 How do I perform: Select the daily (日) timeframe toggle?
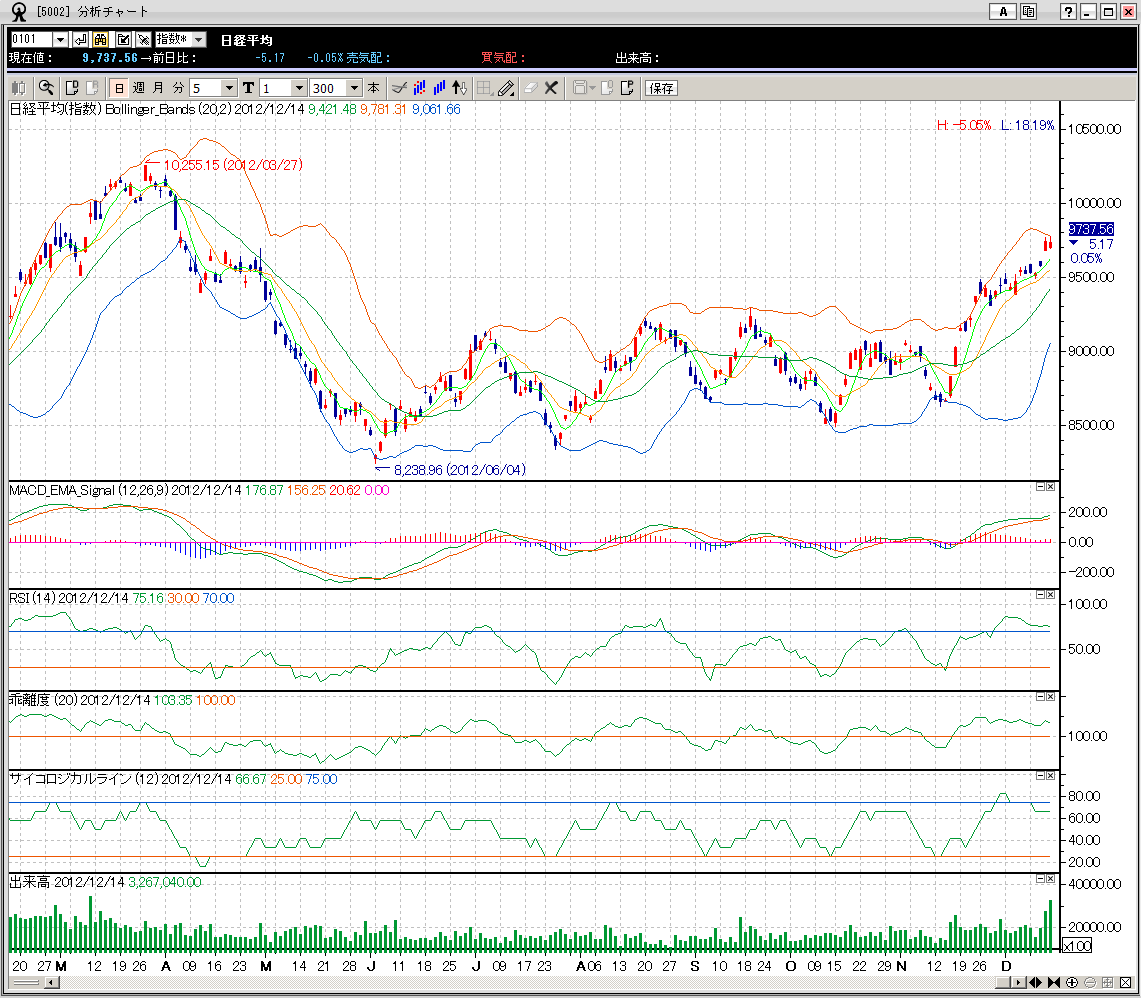[x=118, y=88]
